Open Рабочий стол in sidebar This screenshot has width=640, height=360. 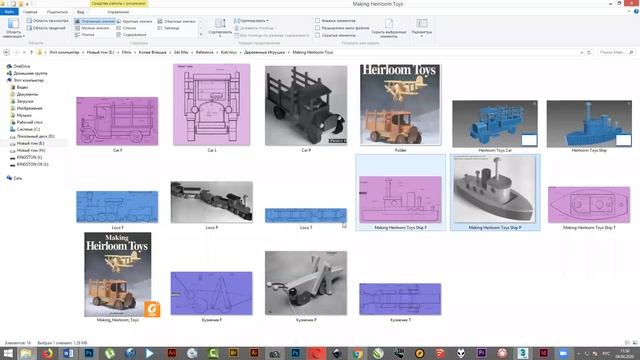point(29,122)
